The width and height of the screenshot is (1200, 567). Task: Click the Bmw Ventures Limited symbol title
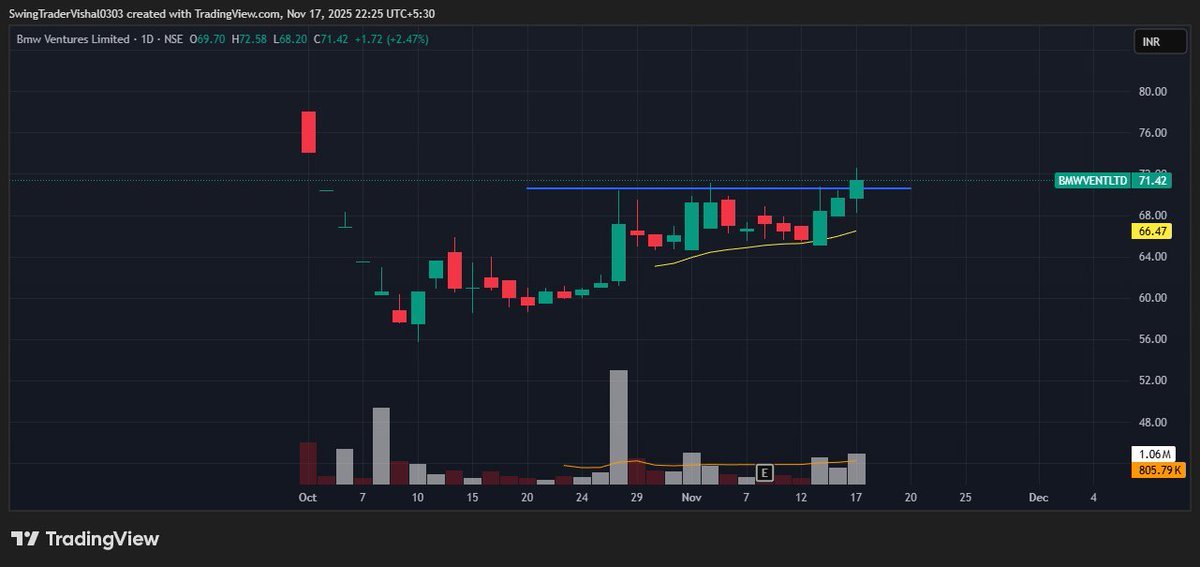pos(73,39)
